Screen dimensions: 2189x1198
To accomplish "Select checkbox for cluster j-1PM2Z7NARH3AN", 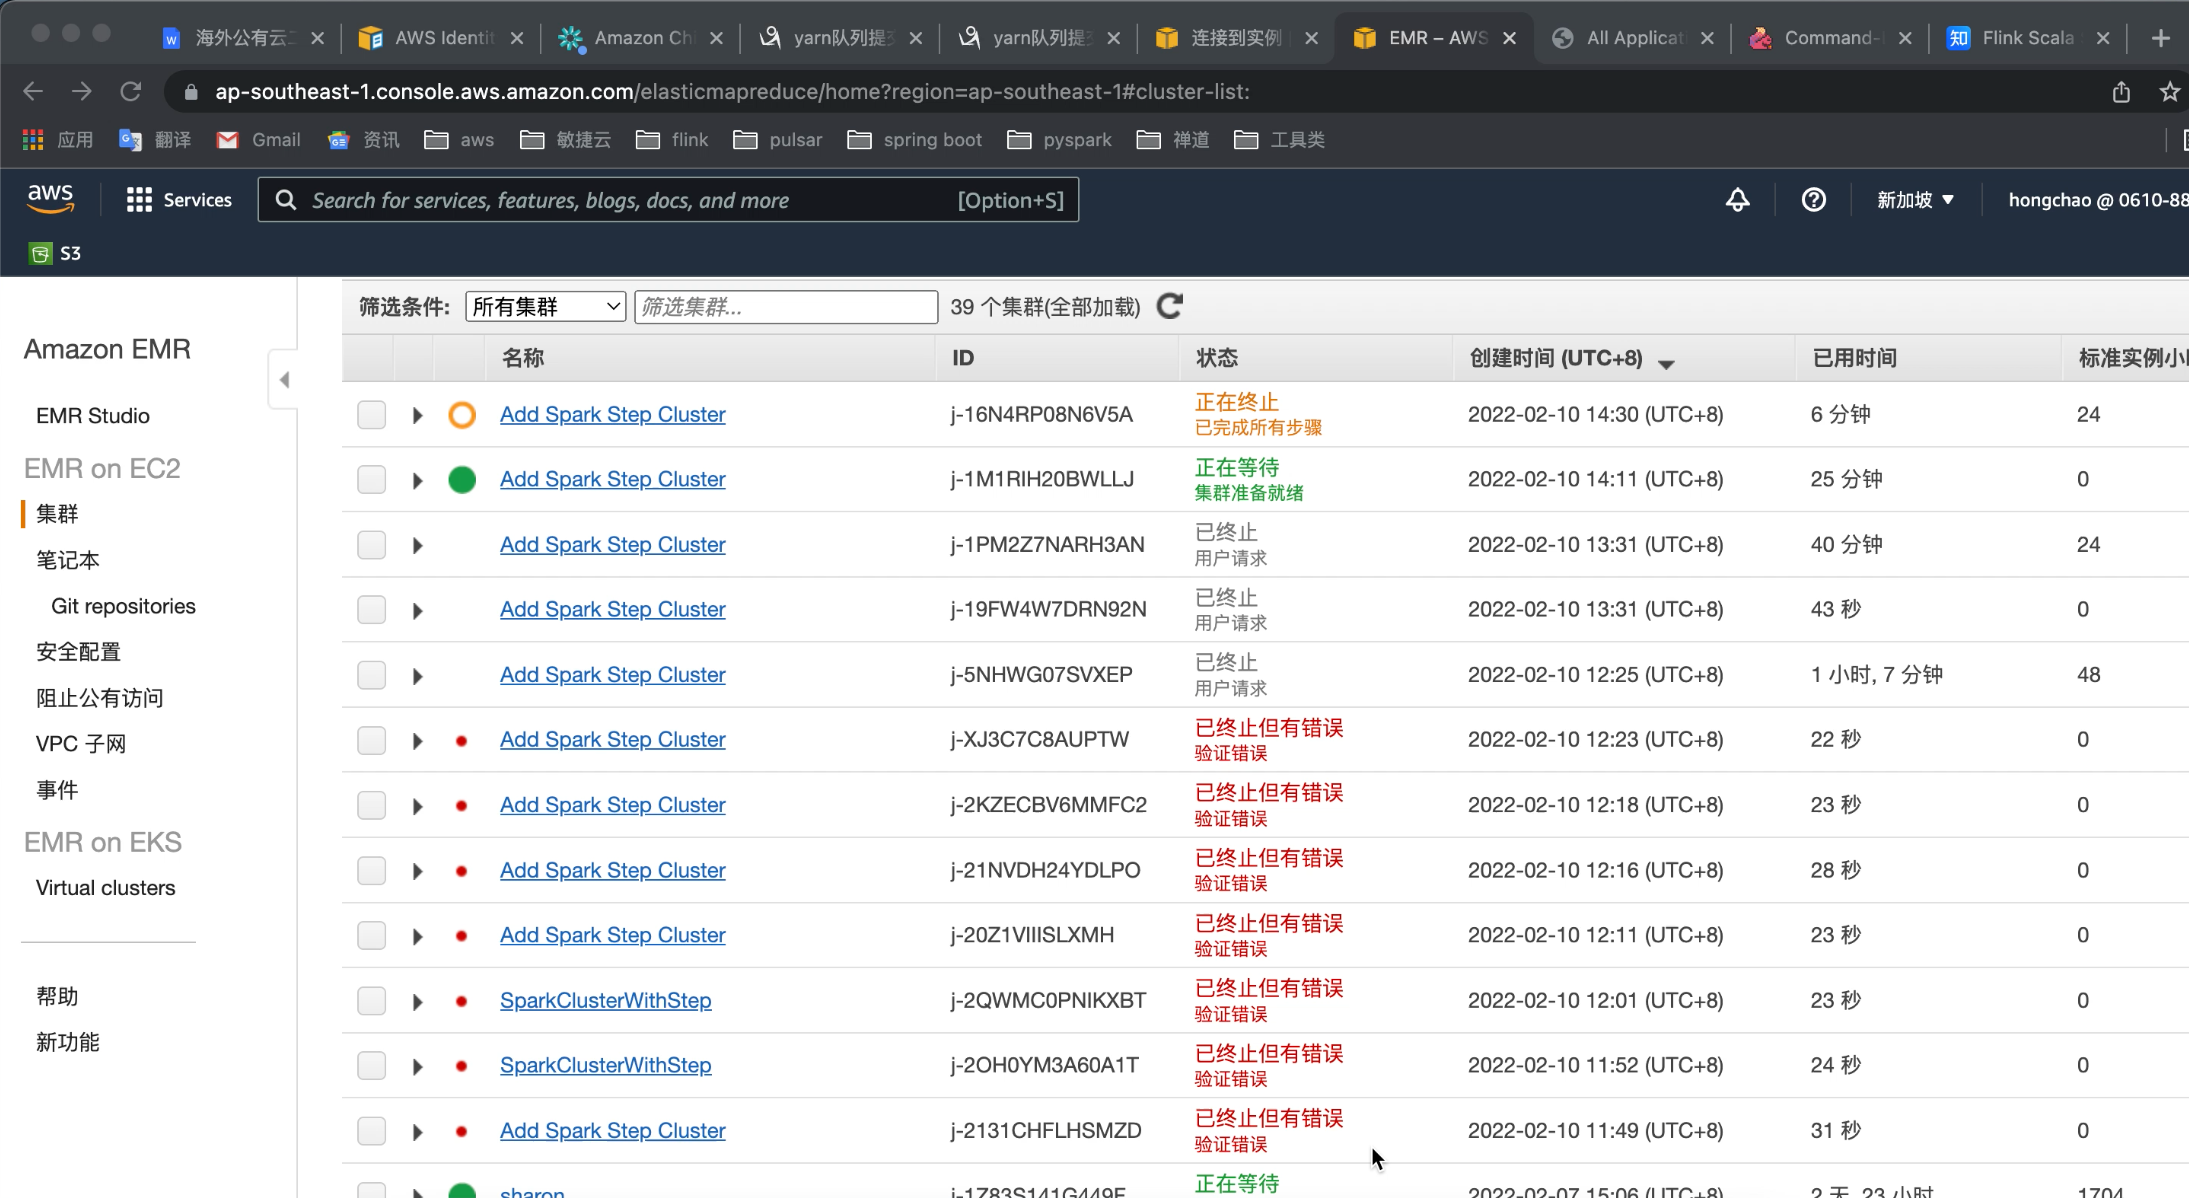I will [x=372, y=544].
